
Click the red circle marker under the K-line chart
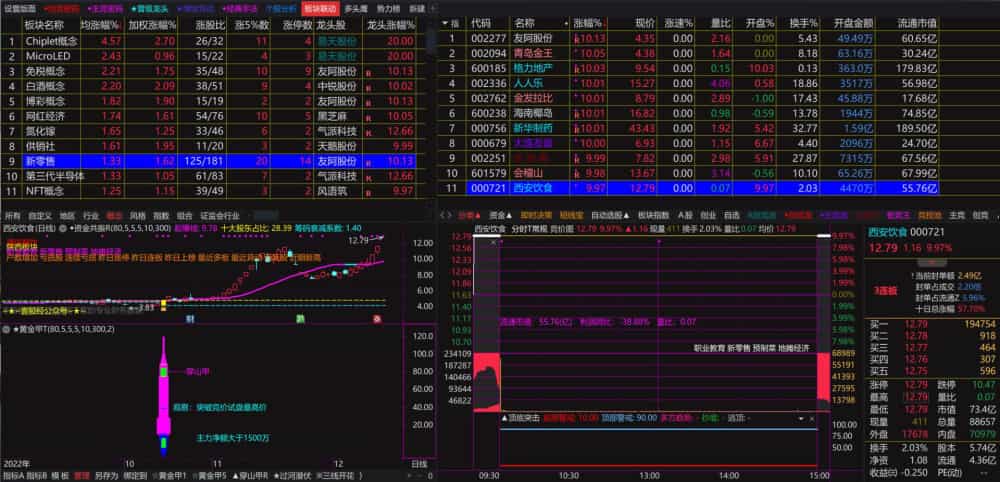pyautogui.click(x=378, y=318)
